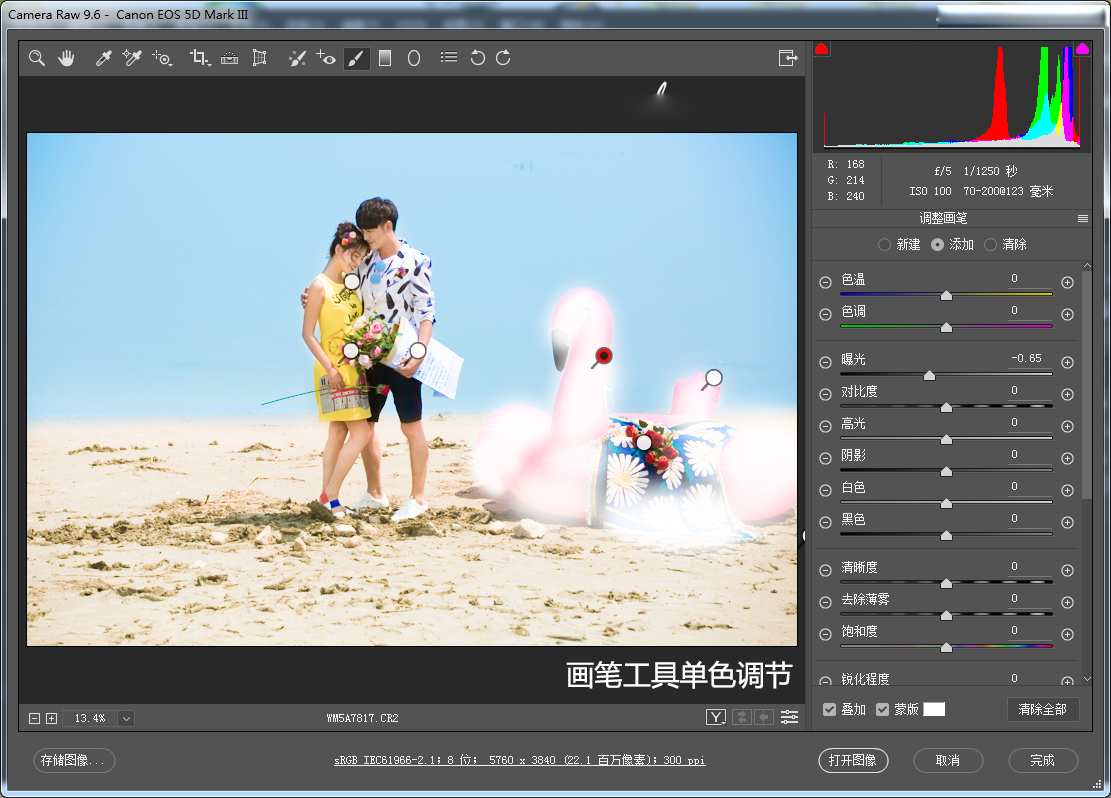
Task: Increase 色温 with plus button
Action: point(1067,282)
